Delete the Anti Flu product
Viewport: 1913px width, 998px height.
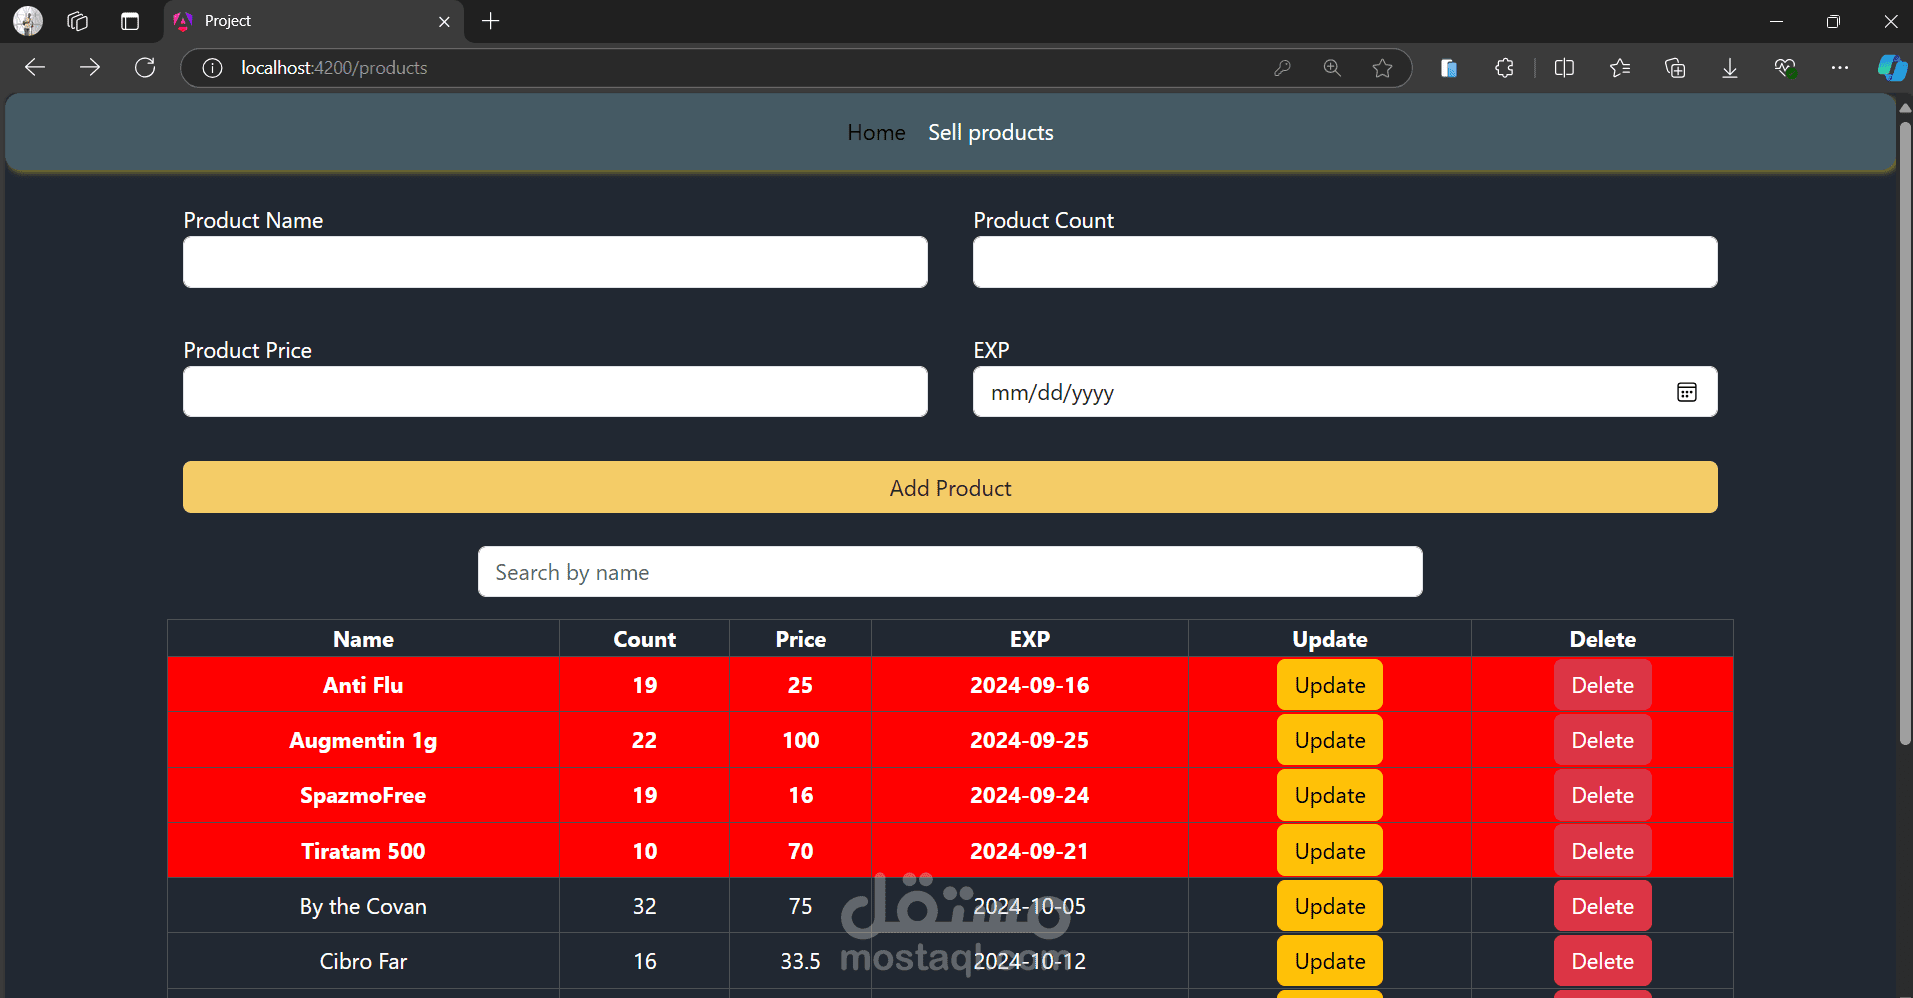tap(1603, 685)
